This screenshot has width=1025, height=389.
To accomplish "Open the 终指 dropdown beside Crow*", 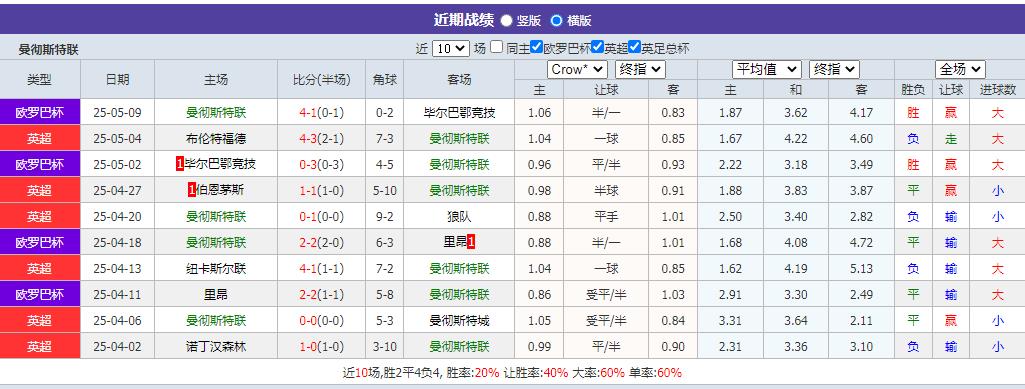I will [640, 69].
